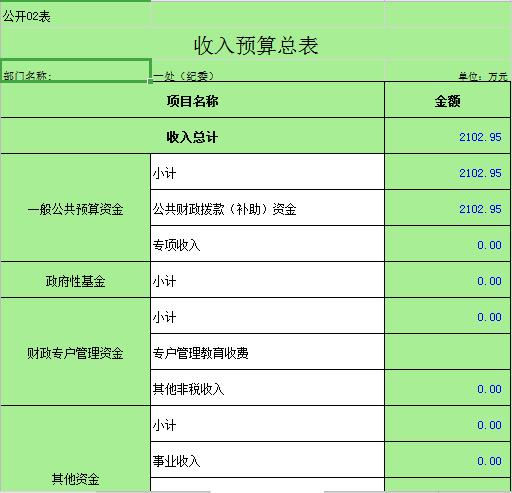The width and height of the screenshot is (512, 493).
Task: Click the 收入预算总表 title cell
Action: click(x=256, y=44)
